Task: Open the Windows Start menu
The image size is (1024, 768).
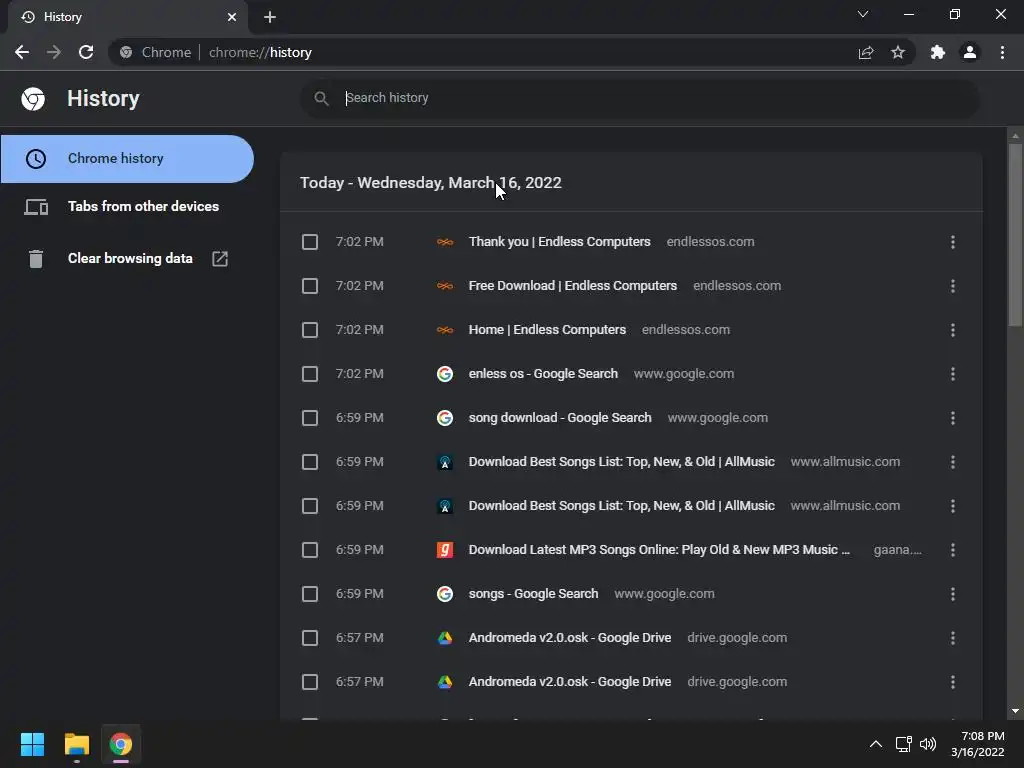Action: pyautogui.click(x=32, y=744)
